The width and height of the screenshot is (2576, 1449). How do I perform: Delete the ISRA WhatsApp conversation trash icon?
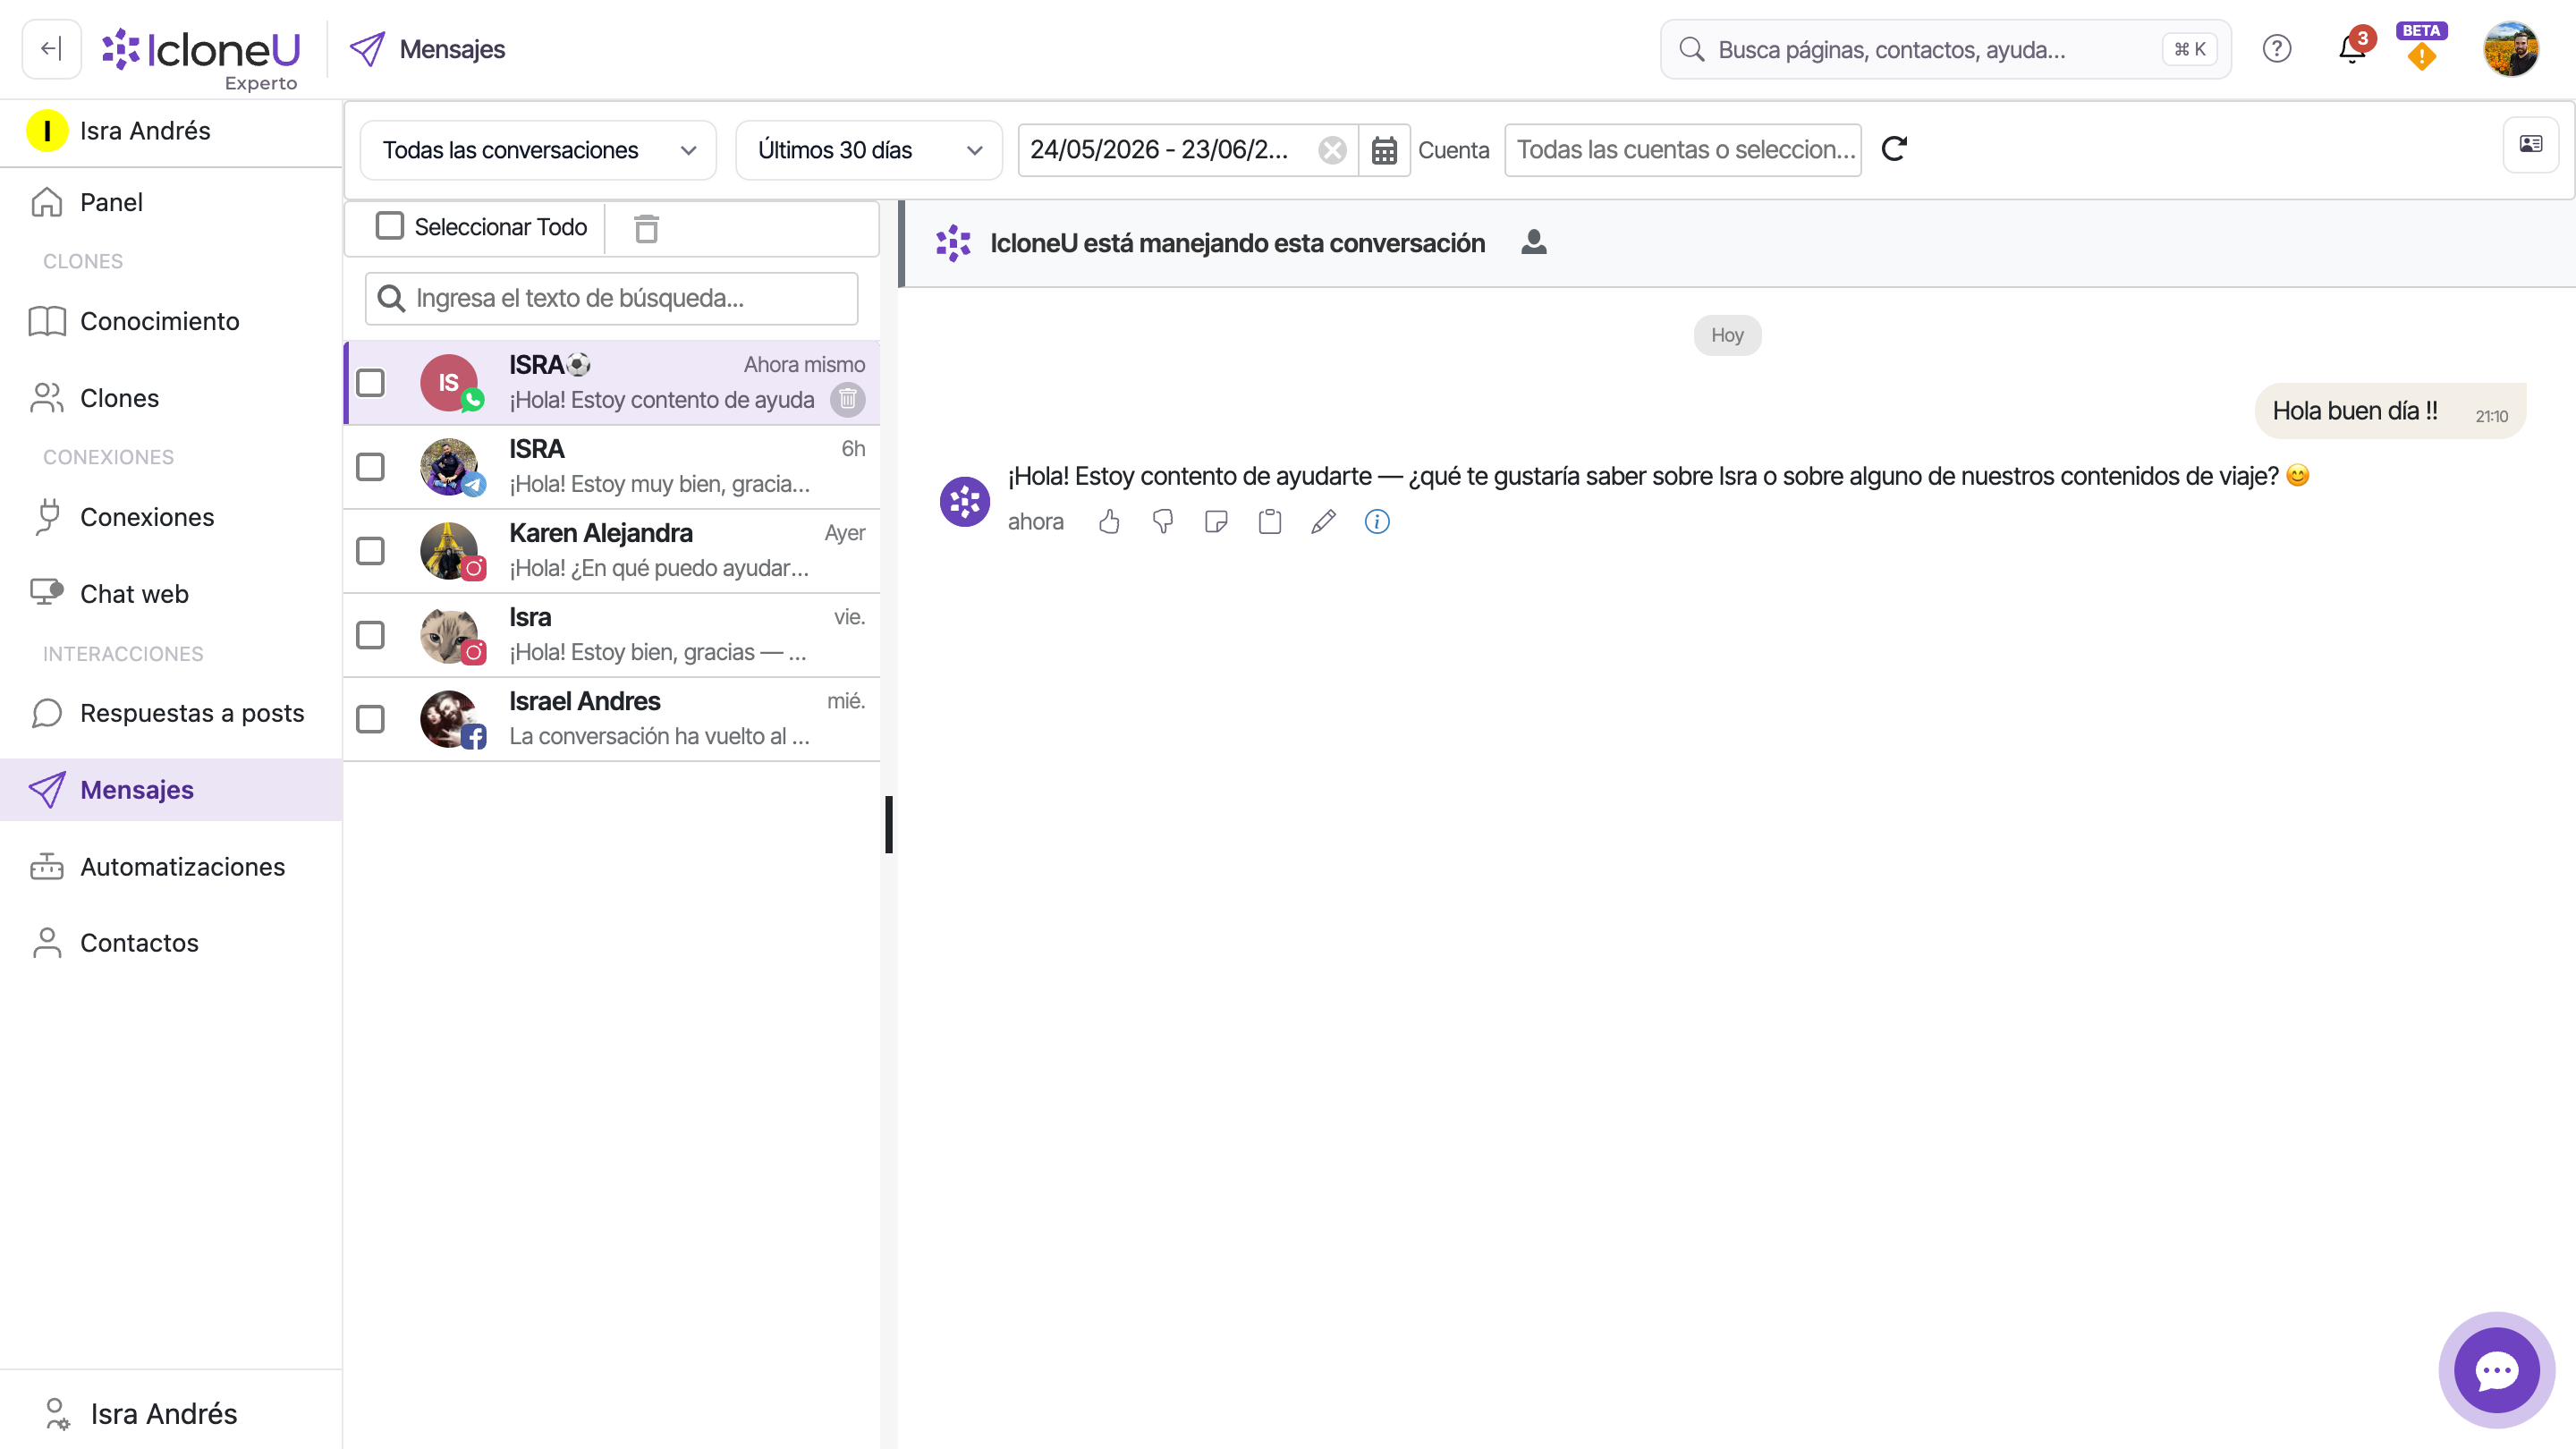pyautogui.click(x=847, y=400)
